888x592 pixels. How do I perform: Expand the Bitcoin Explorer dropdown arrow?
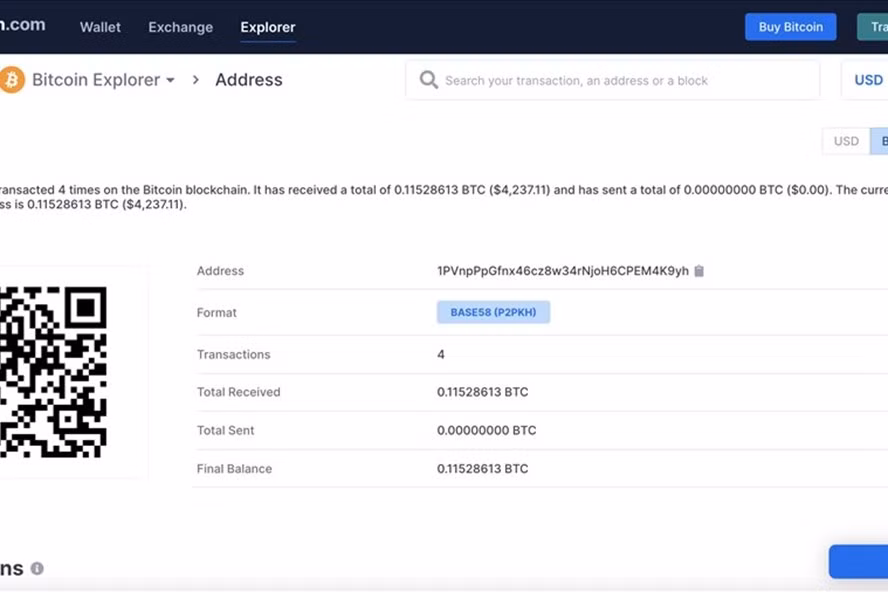170,80
